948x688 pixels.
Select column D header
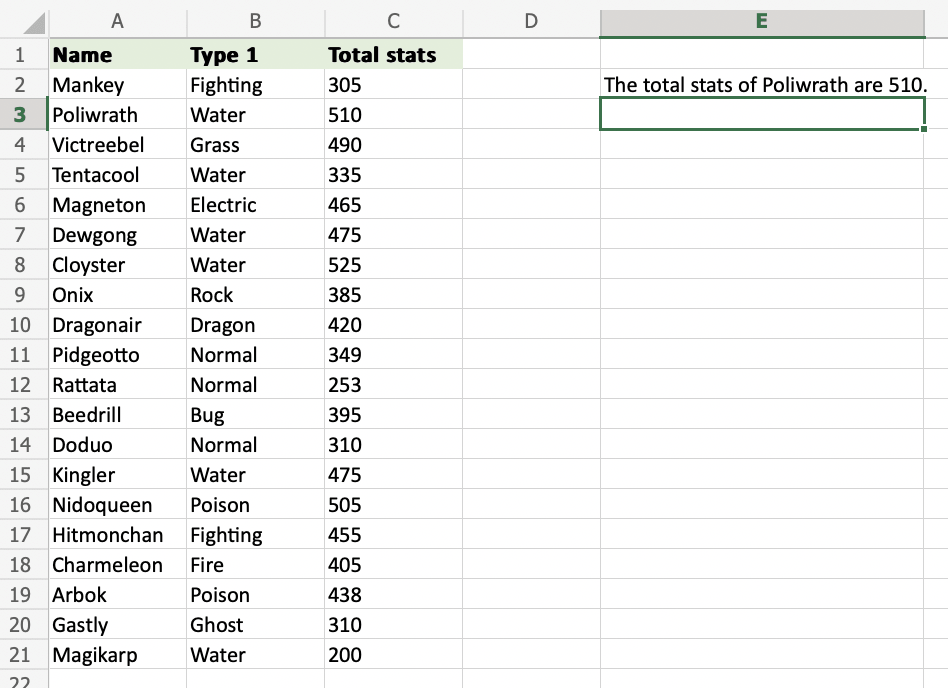[x=531, y=20]
